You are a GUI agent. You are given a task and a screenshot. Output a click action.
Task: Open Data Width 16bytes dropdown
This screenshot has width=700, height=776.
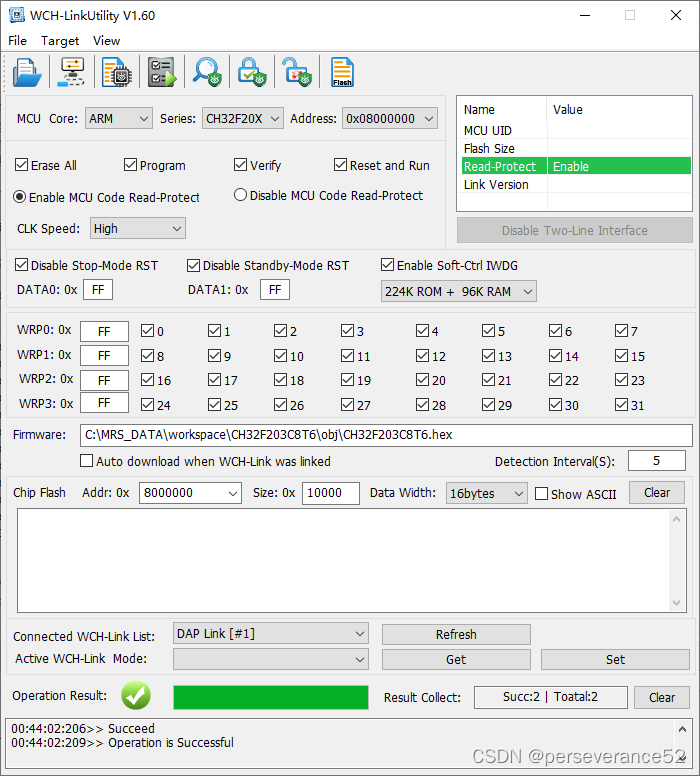click(487, 493)
